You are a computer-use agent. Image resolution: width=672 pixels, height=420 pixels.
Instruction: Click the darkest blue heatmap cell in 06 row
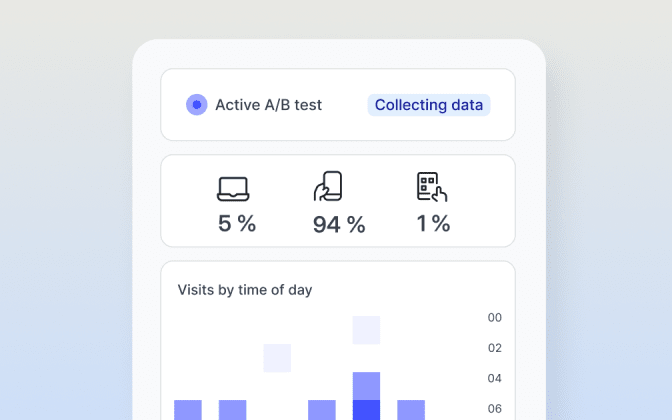click(x=366, y=410)
